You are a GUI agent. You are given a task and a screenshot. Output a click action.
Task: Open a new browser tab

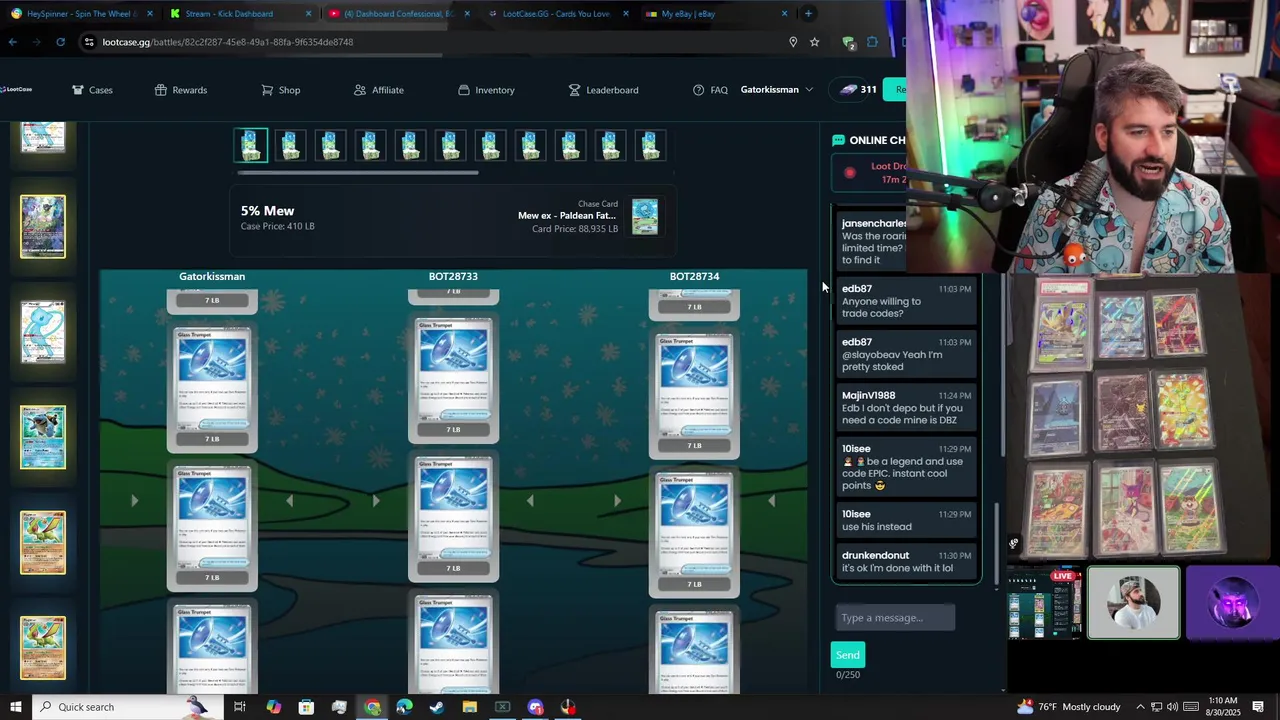pyautogui.click(x=808, y=14)
